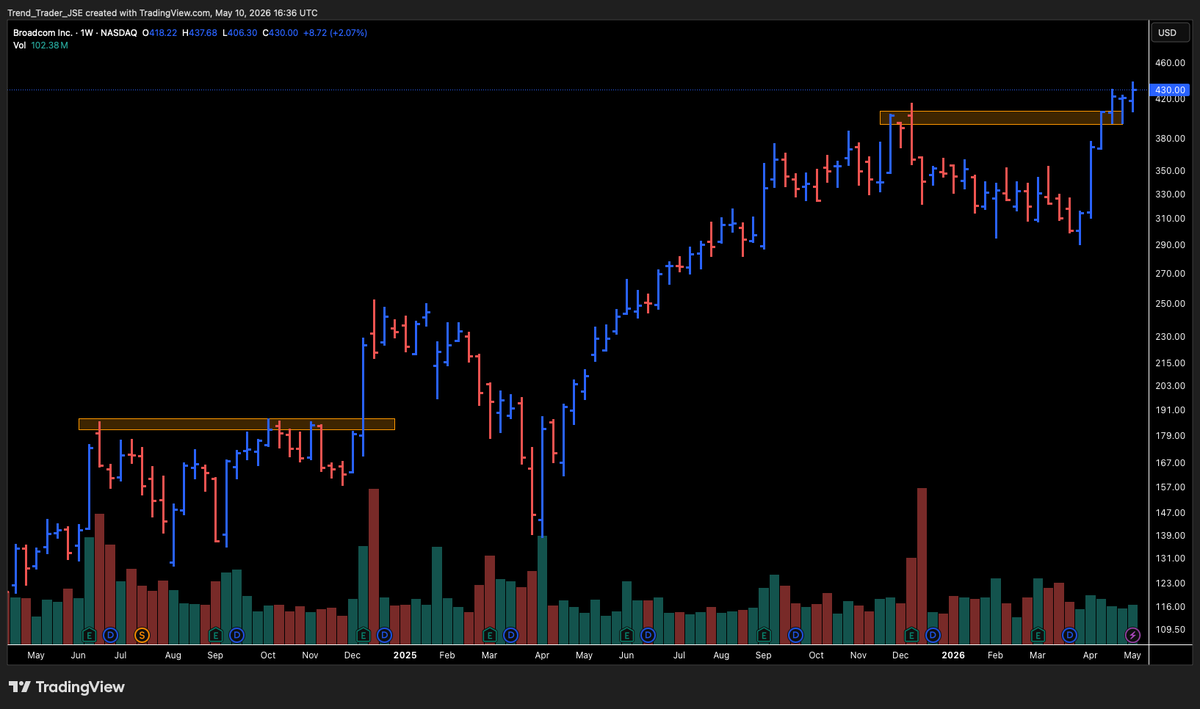Click the earnings marker near June 2024
1200x709 pixels.
[x=89, y=634]
